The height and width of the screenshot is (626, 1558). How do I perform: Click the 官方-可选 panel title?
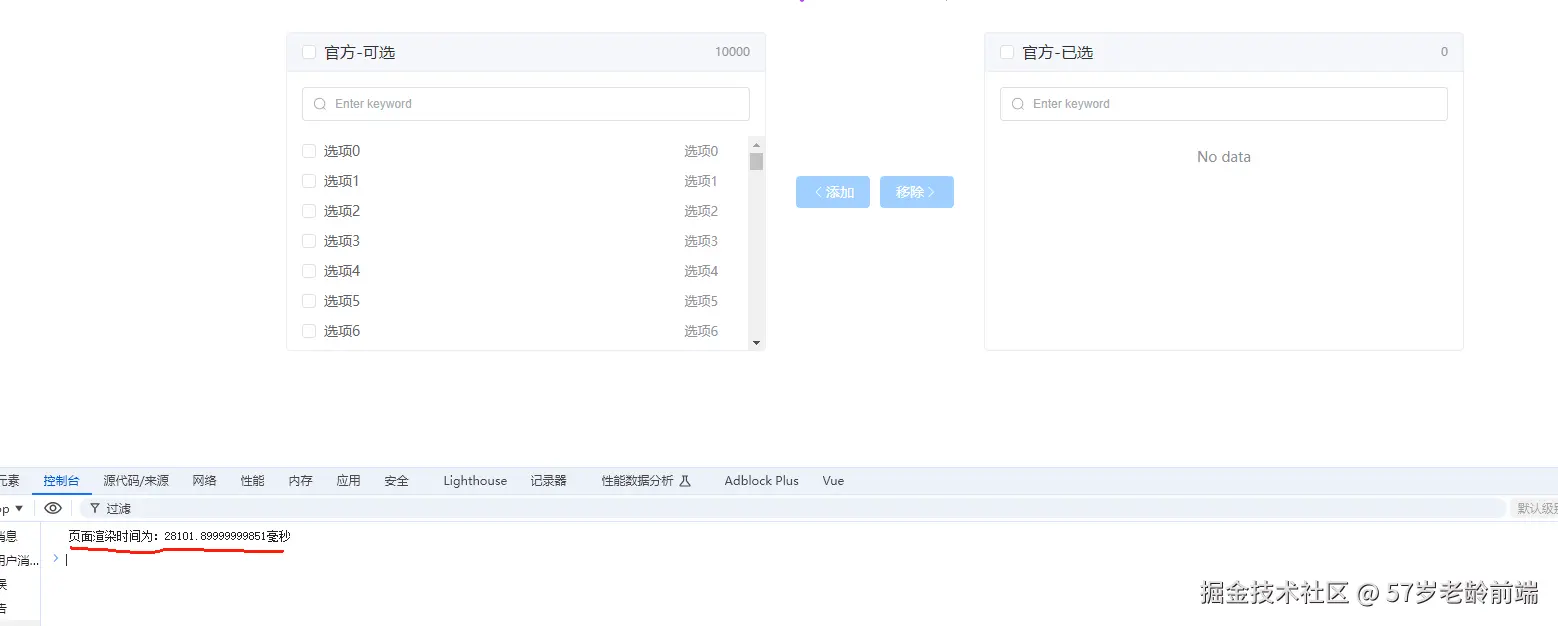coord(360,52)
